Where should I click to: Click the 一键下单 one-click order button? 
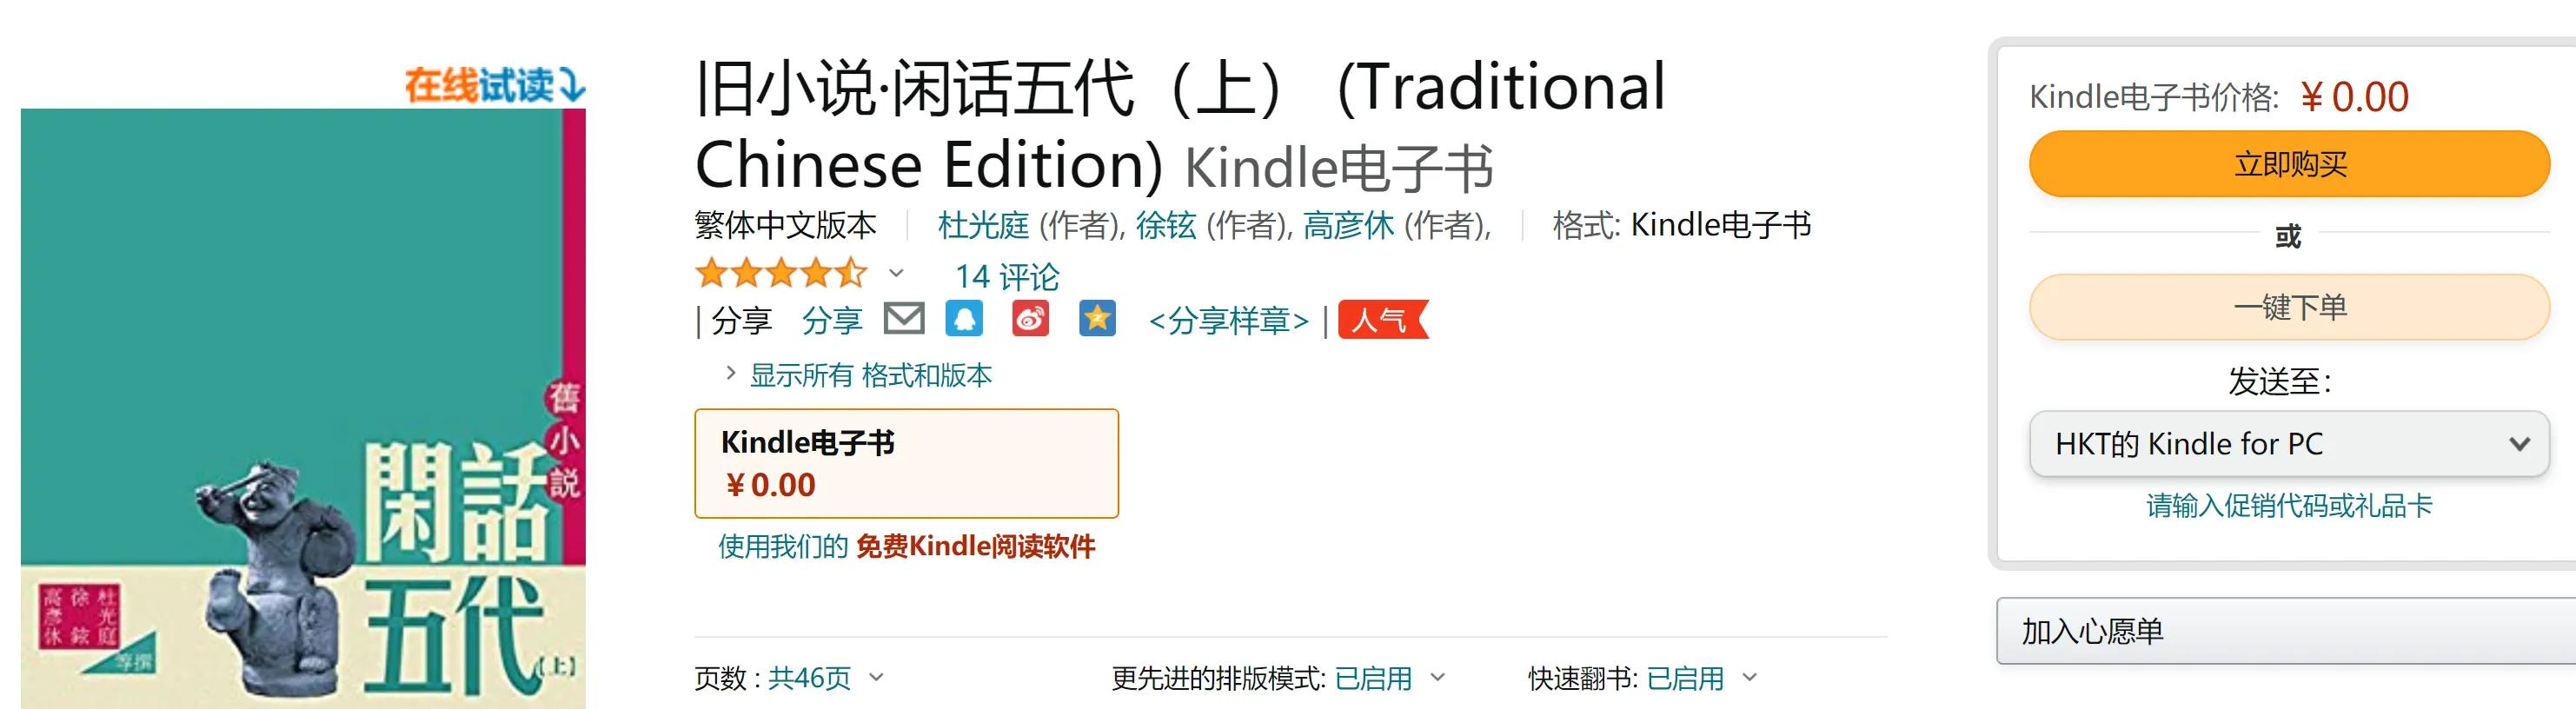tap(2288, 307)
